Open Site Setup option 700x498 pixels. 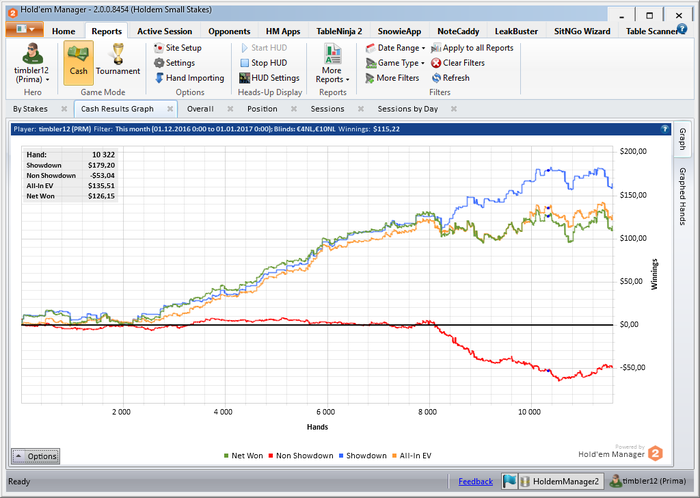pos(177,47)
